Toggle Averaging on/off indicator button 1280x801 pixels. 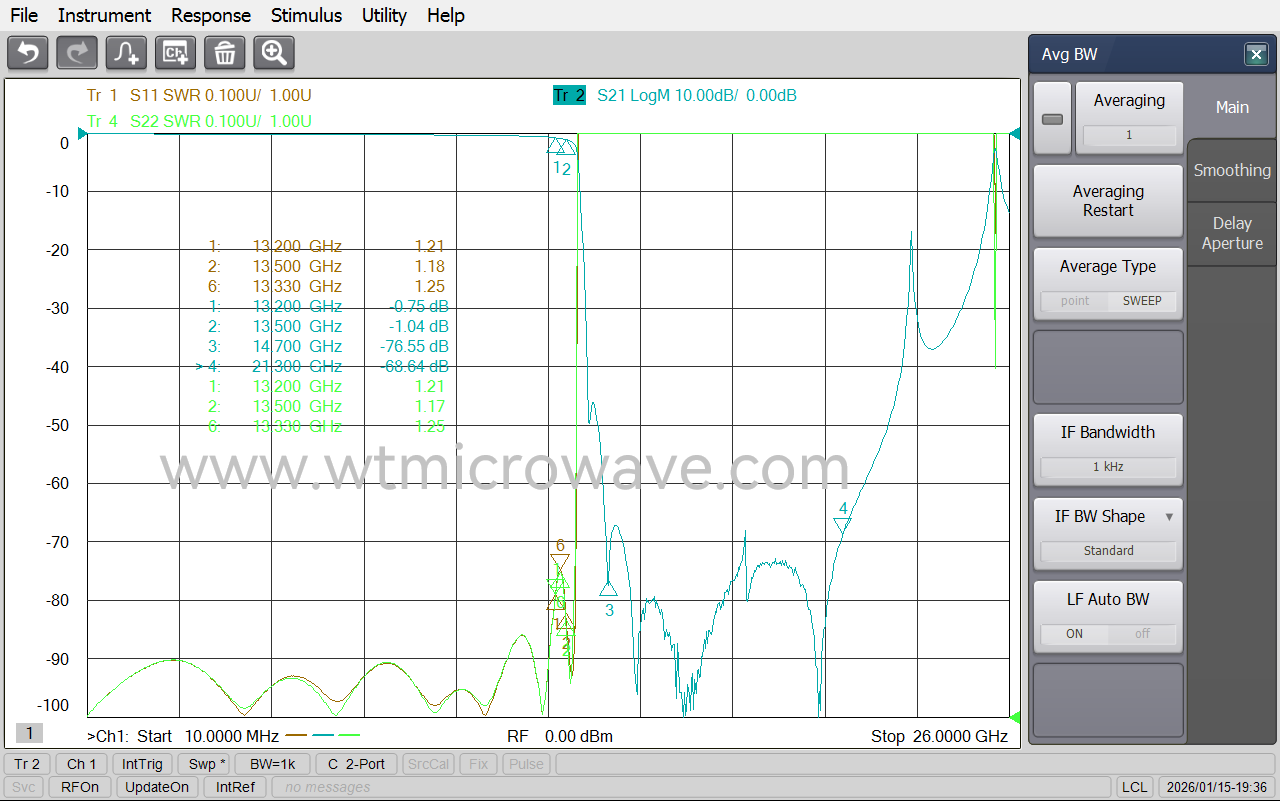pyautogui.click(x=1052, y=119)
